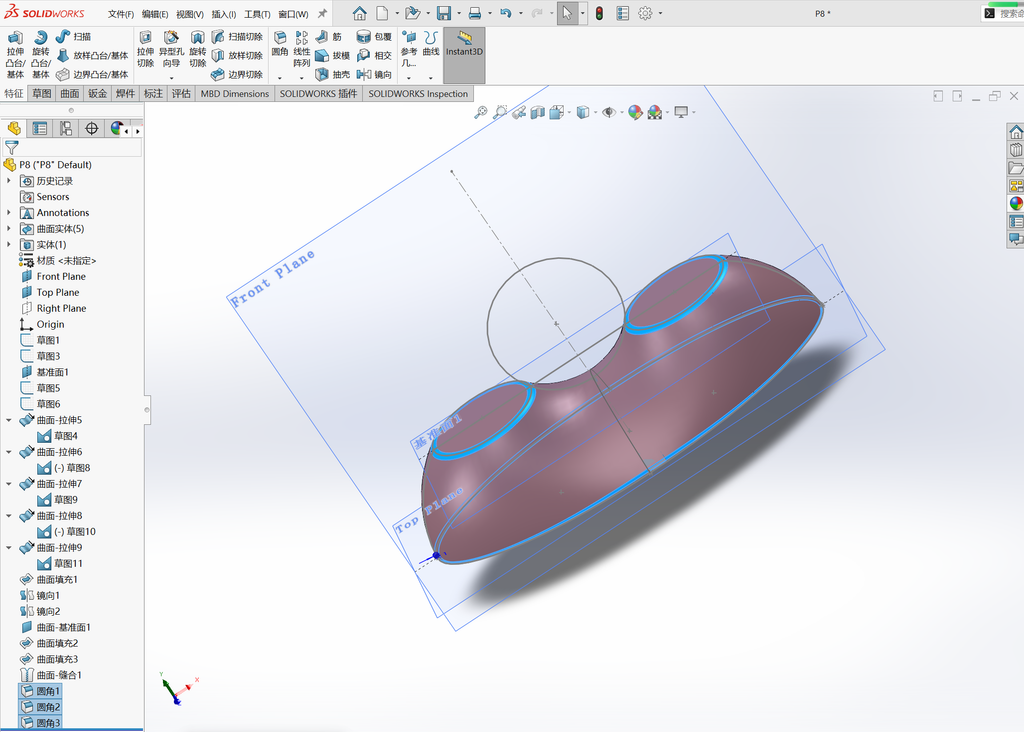The width and height of the screenshot is (1024, 732).
Task: Click the Zoom to Fit magnifier icon
Action: 481,112
